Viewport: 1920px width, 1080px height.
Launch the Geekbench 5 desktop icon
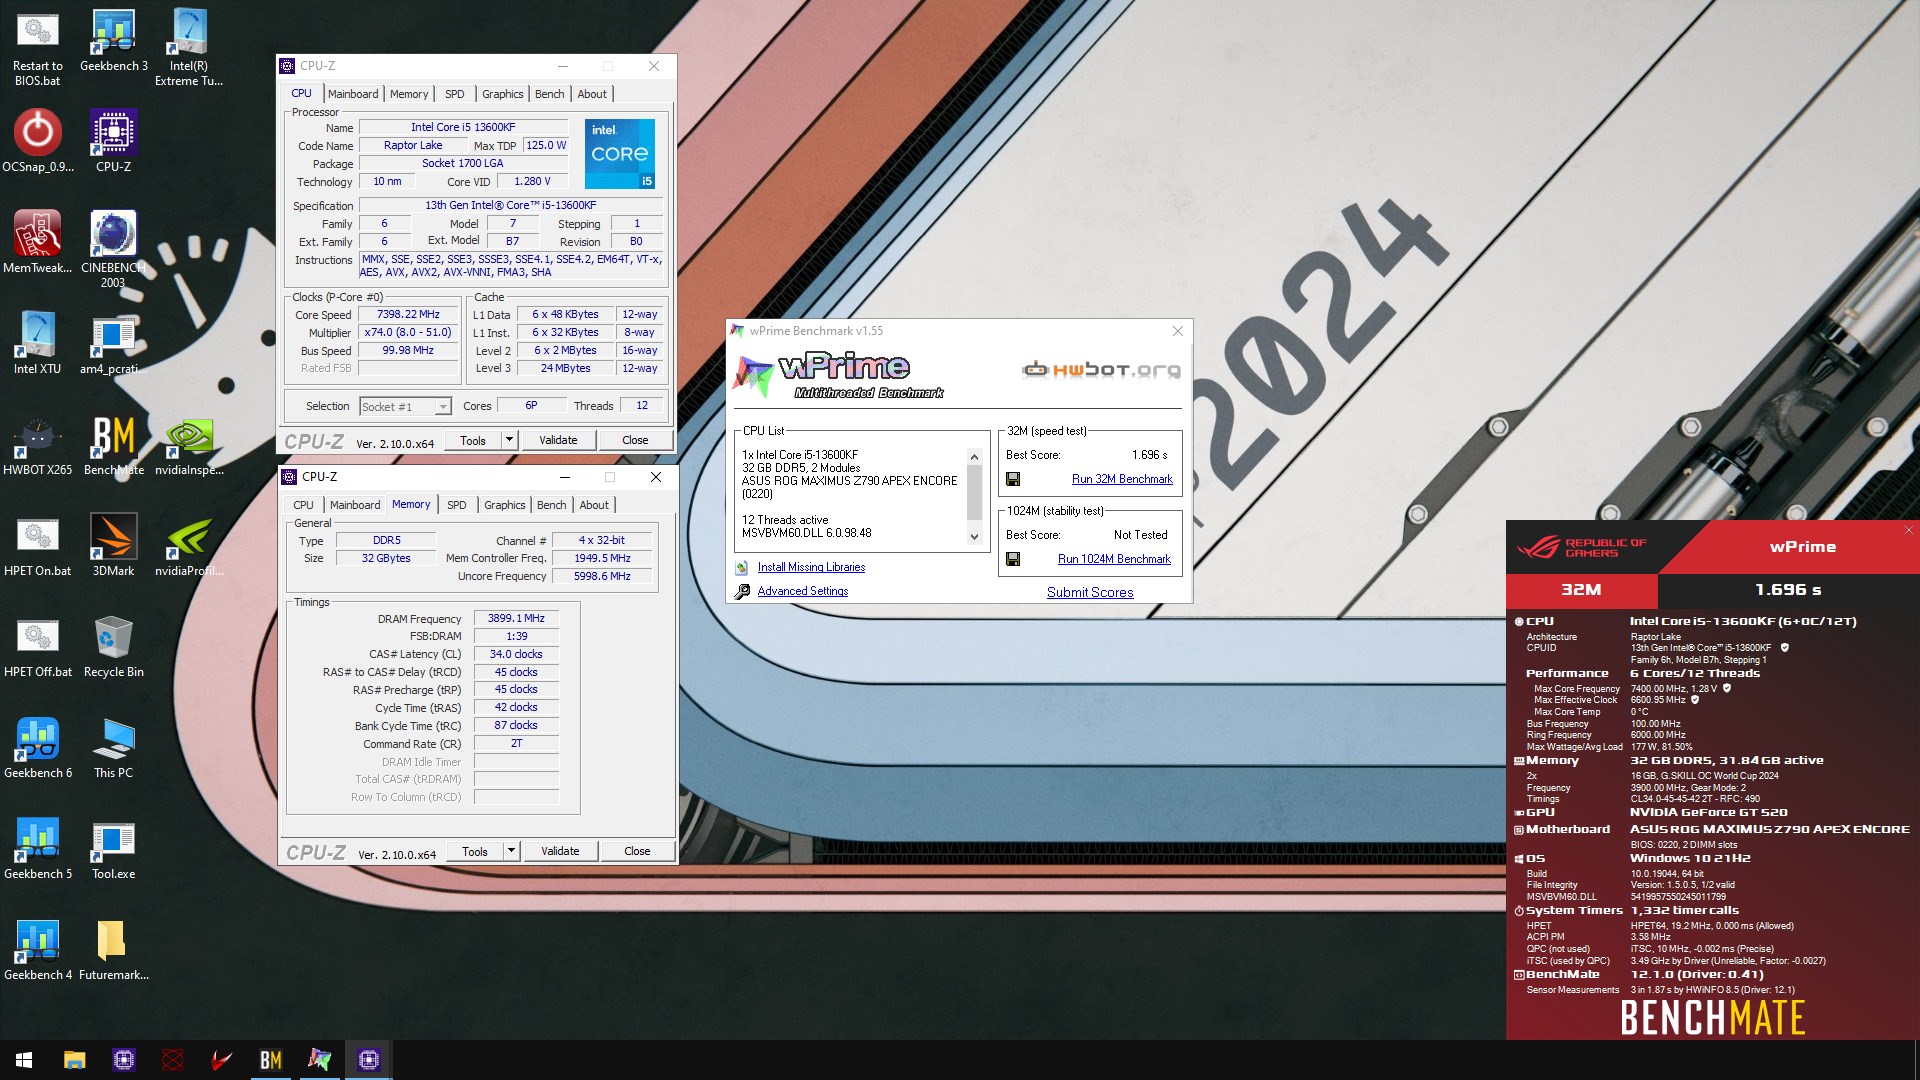(x=38, y=848)
